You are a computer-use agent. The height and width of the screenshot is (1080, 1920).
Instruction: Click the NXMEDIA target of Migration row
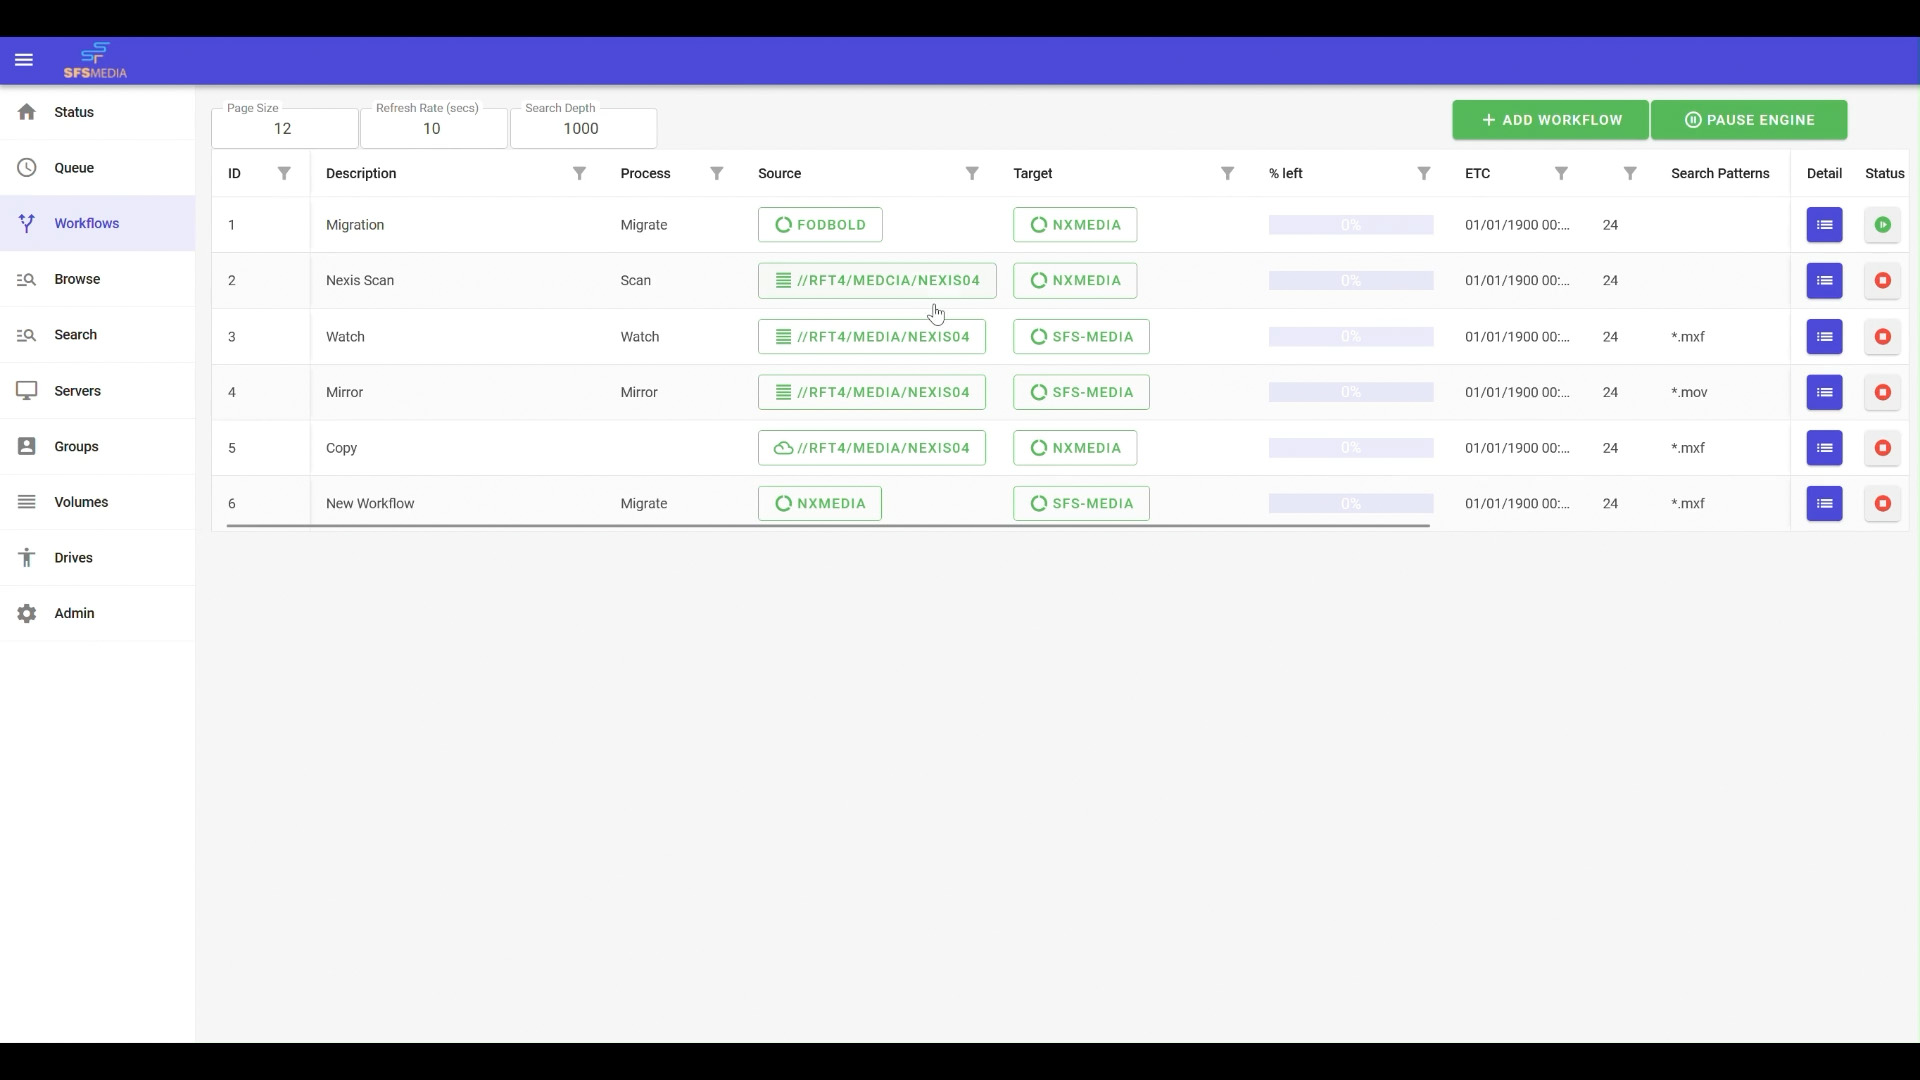(x=1075, y=225)
